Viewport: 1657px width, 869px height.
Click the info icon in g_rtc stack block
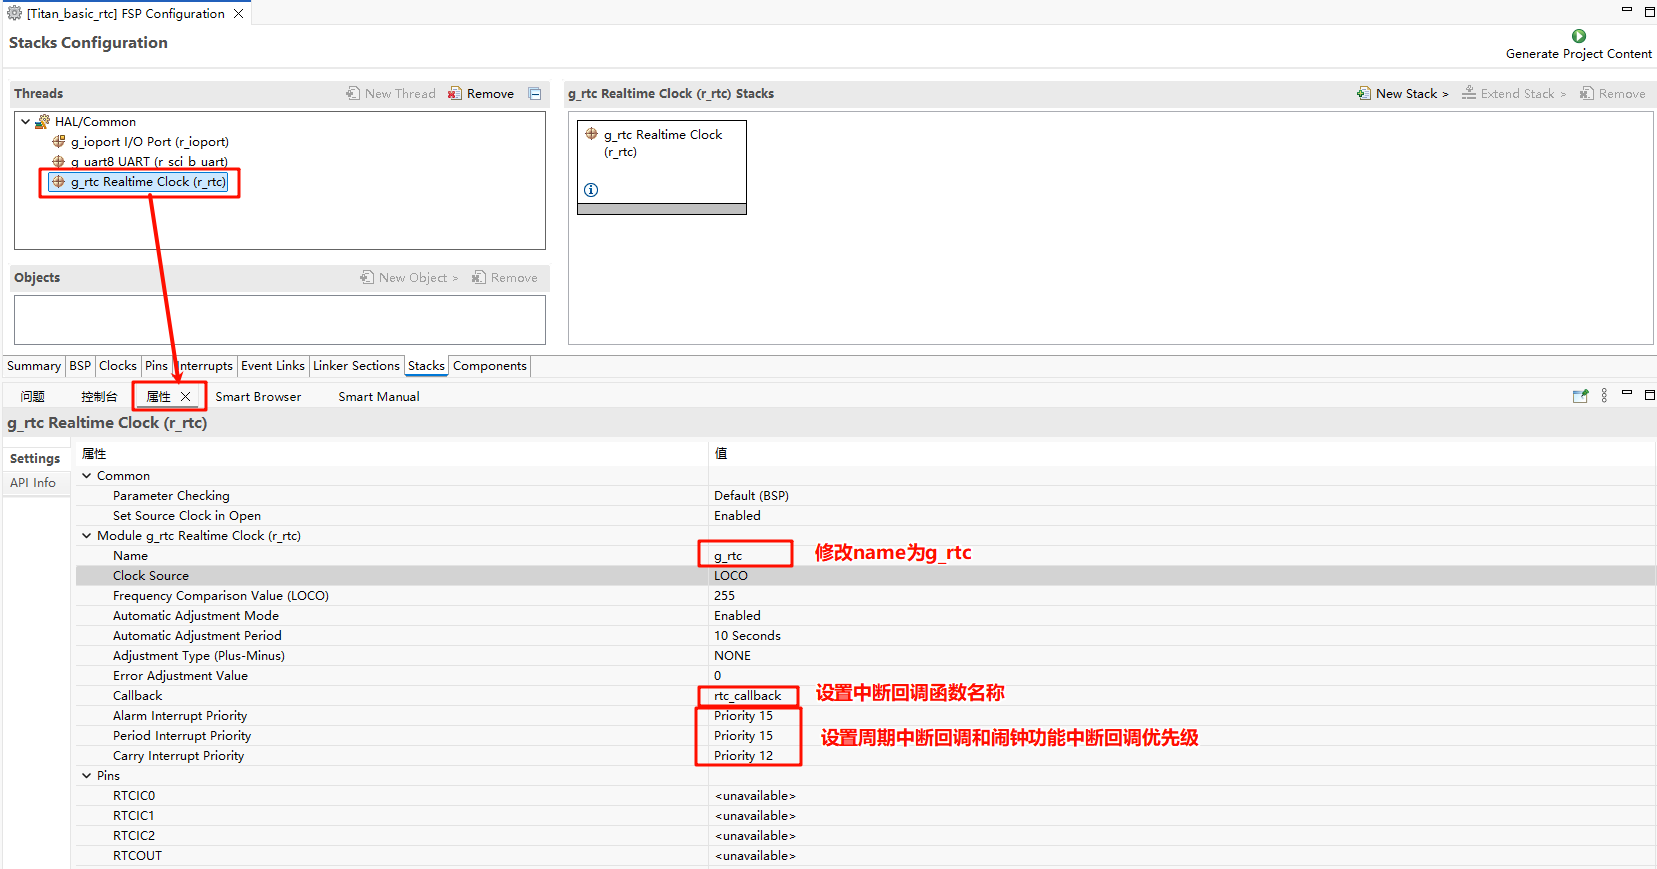point(591,190)
